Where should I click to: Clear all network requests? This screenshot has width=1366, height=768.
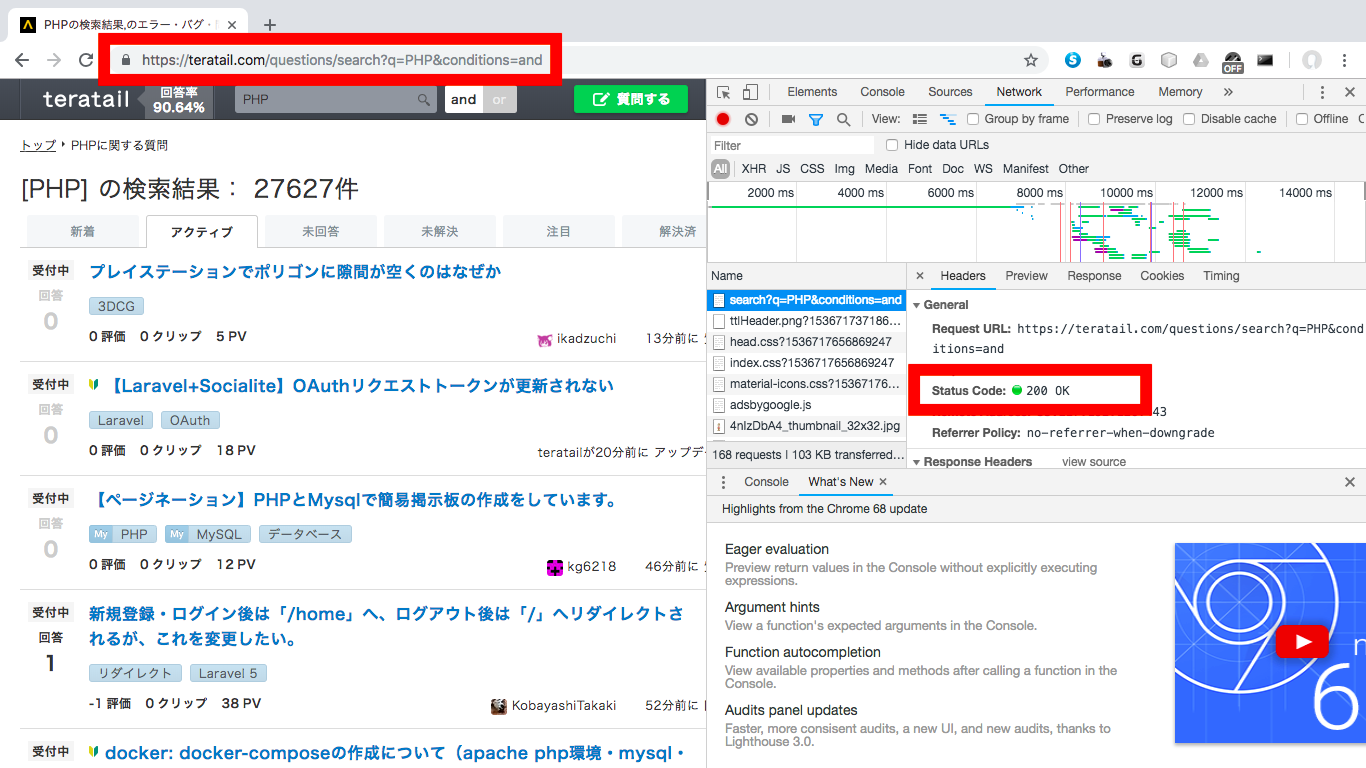[751, 119]
